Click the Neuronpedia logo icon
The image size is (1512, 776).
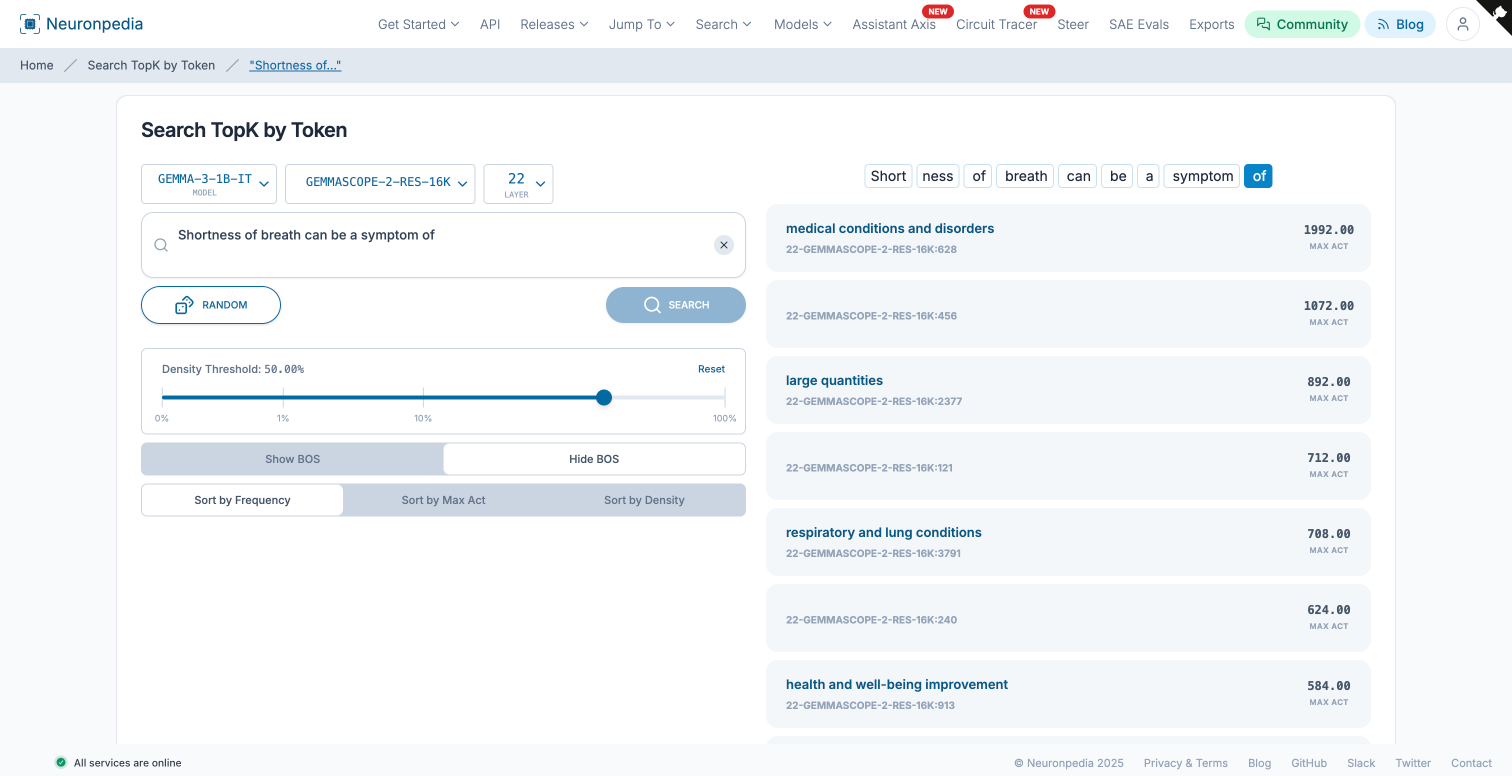pyautogui.click(x=30, y=24)
